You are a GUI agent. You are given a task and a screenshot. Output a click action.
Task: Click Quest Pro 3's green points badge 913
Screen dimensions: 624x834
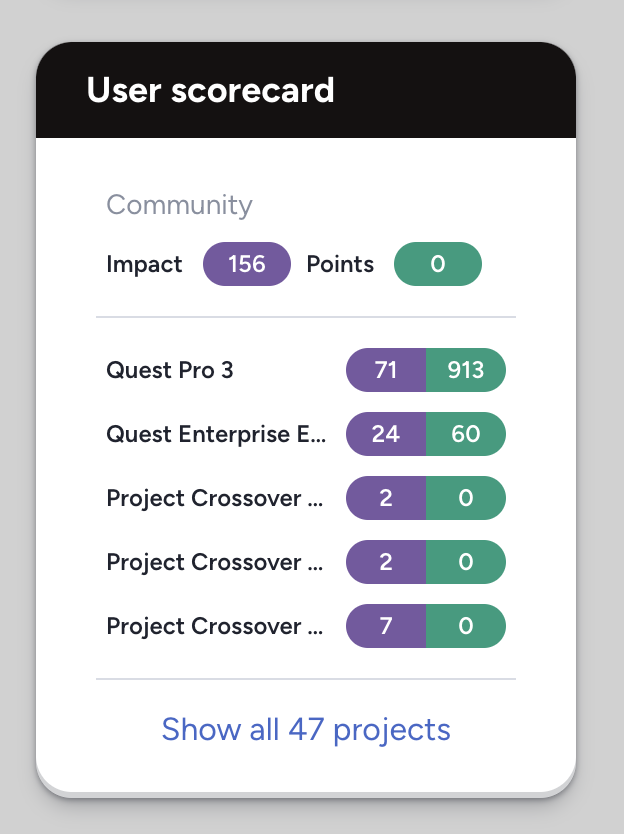[x=466, y=370]
